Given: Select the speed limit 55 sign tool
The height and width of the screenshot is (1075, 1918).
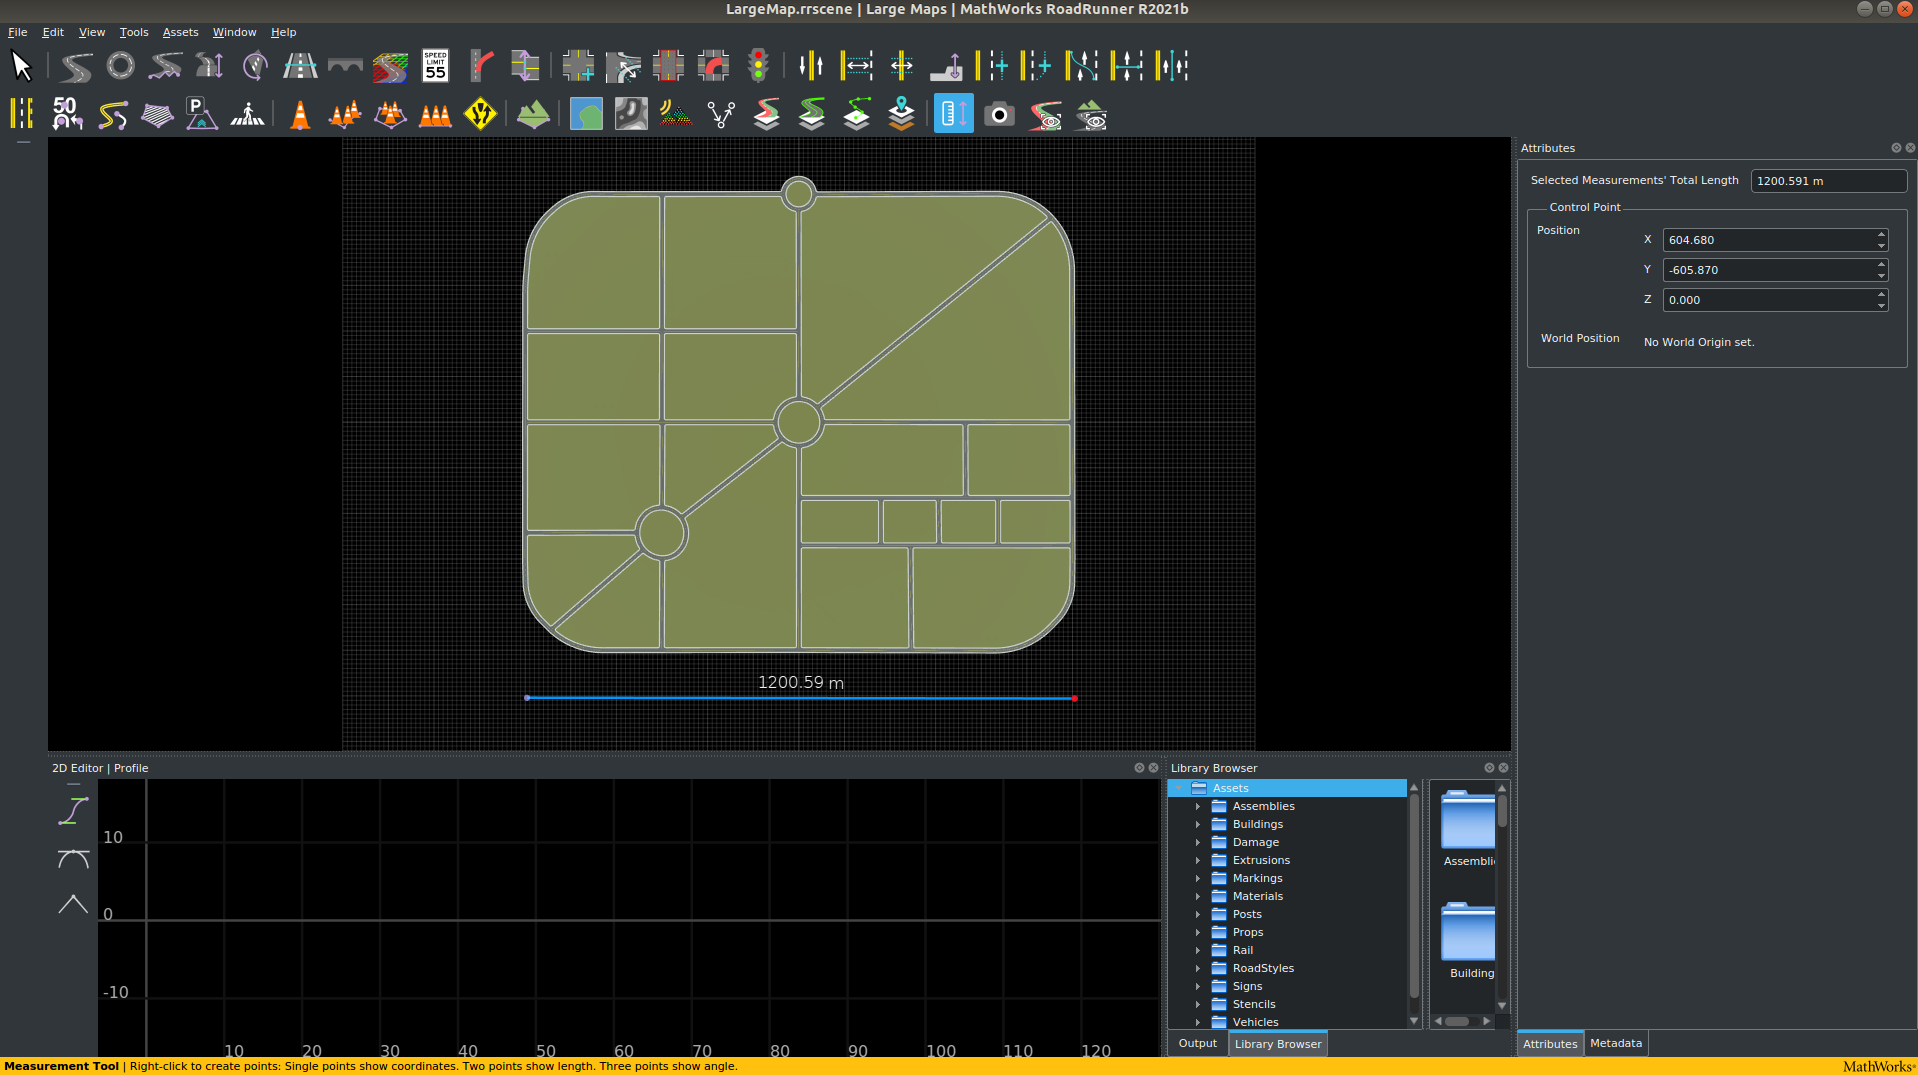Looking at the screenshot, I should coord(435,66).
